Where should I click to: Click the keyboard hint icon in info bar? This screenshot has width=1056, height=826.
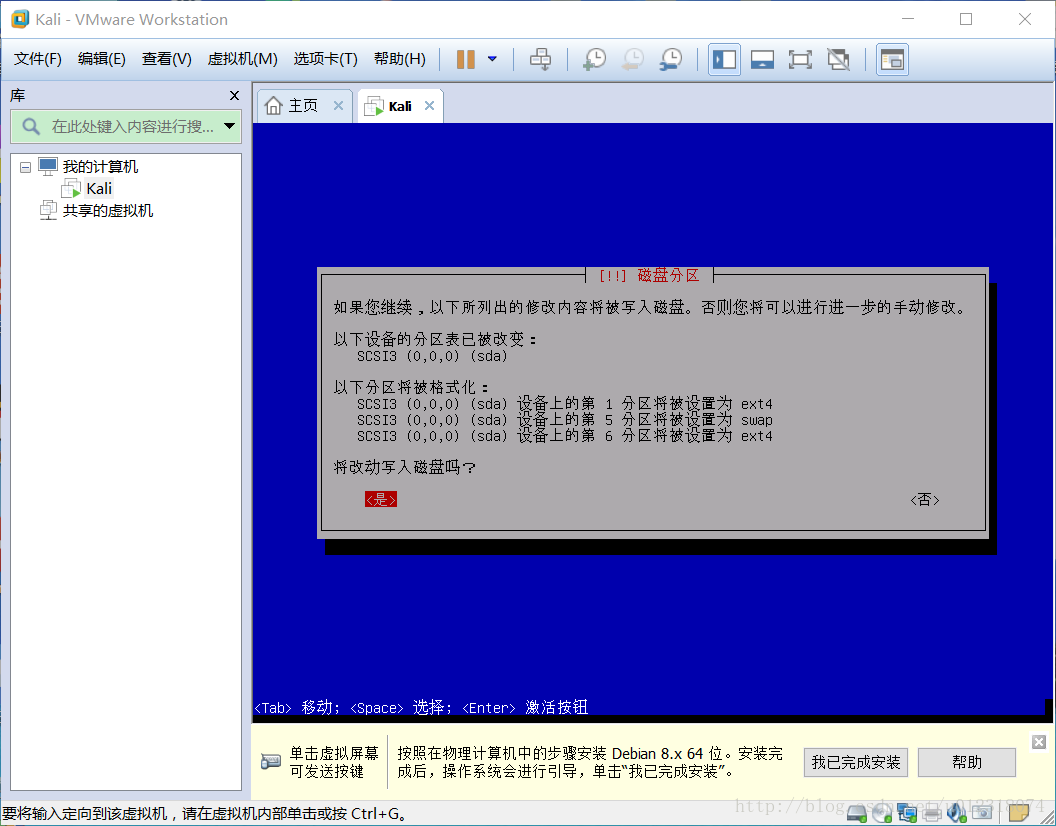pyautogui.click(x=271, y=762)
